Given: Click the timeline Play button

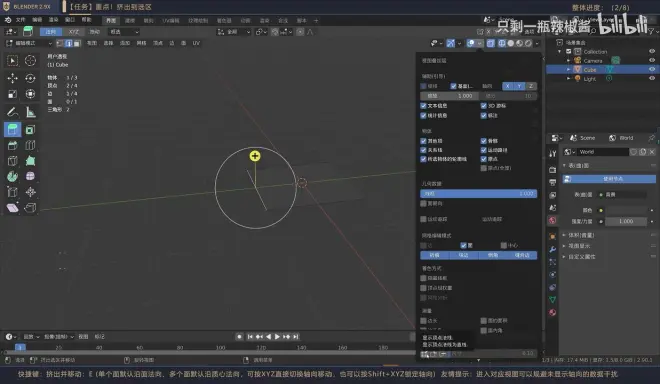Looking at the screenshot, I should click(x=277, y=336).
